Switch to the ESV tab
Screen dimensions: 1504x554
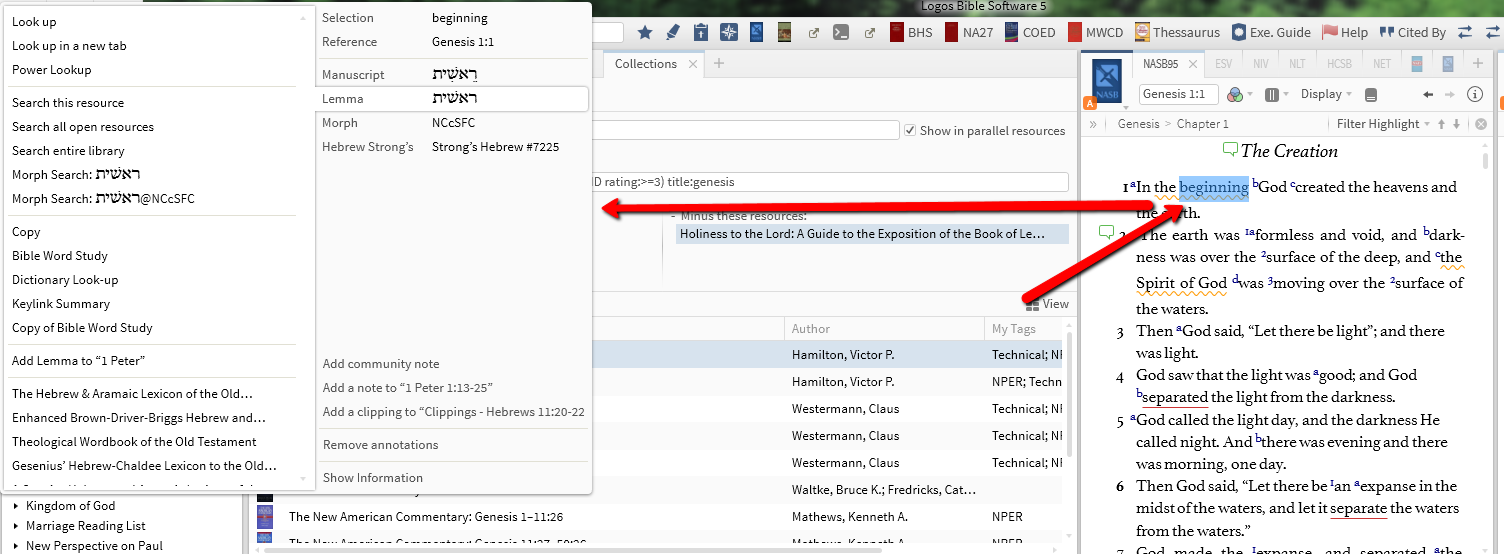[x=1223, y=63]
